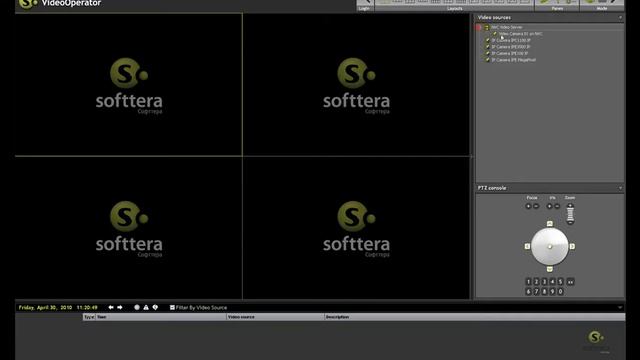Select PTZ preset 3
The height and width of the screenshot is (360, 640).
click(x=544, y=282)
